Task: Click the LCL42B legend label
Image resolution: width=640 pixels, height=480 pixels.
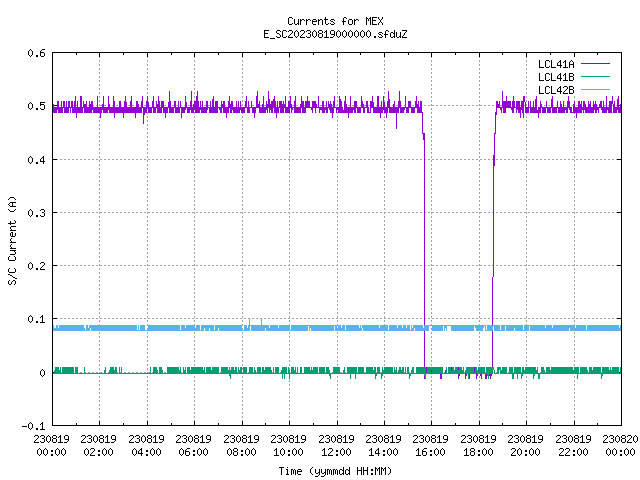Action: coord(556,90)
